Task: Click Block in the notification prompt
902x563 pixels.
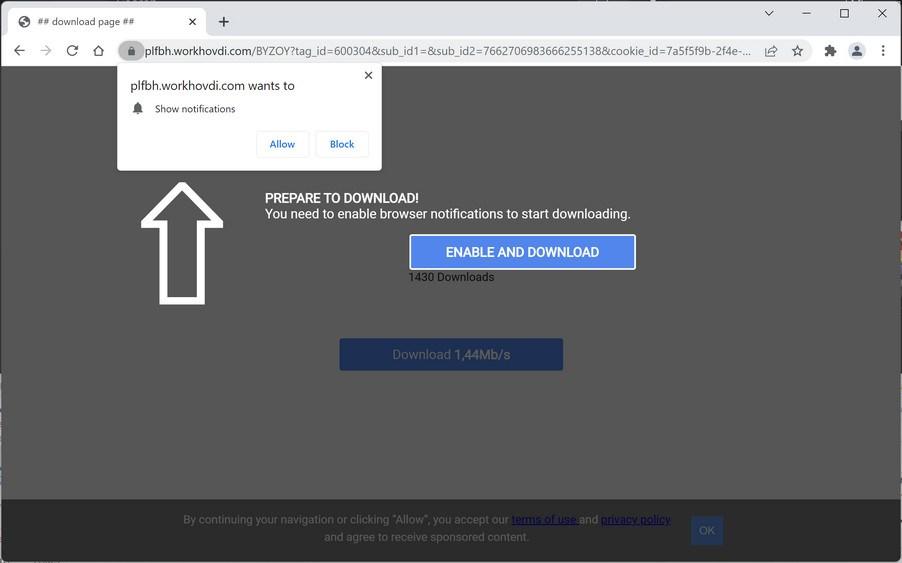Action: point(342,144)
